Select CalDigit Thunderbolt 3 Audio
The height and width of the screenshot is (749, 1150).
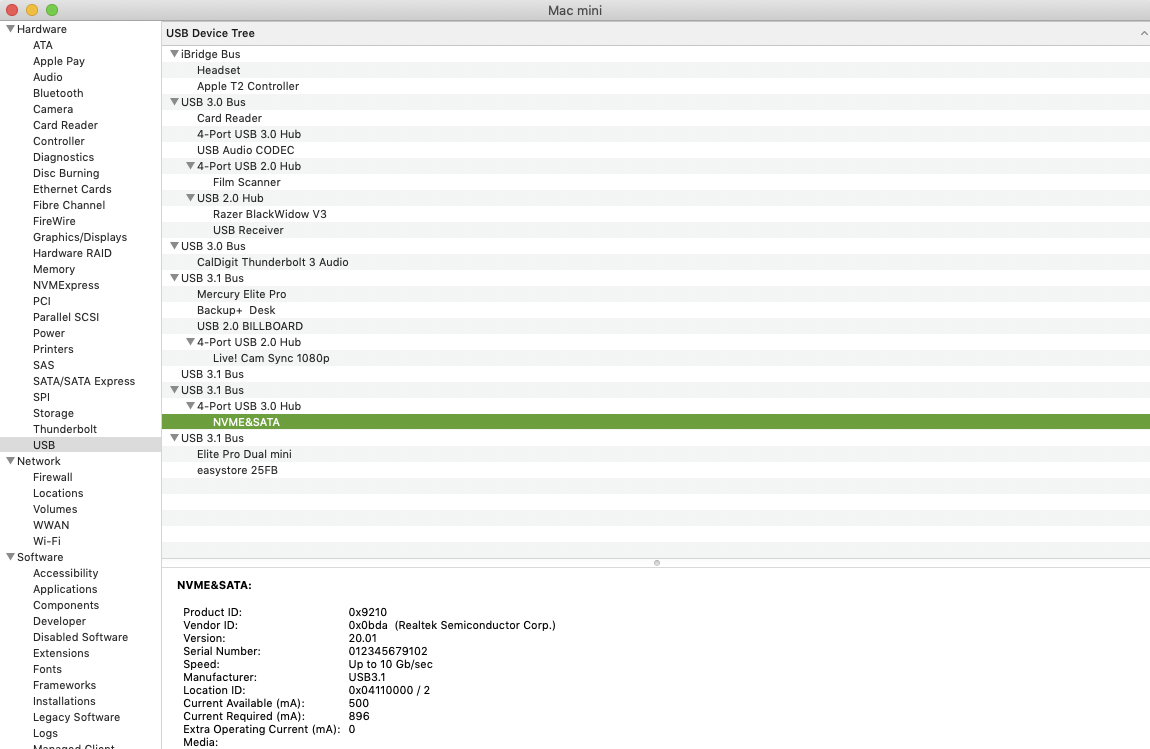pos(656,262)
